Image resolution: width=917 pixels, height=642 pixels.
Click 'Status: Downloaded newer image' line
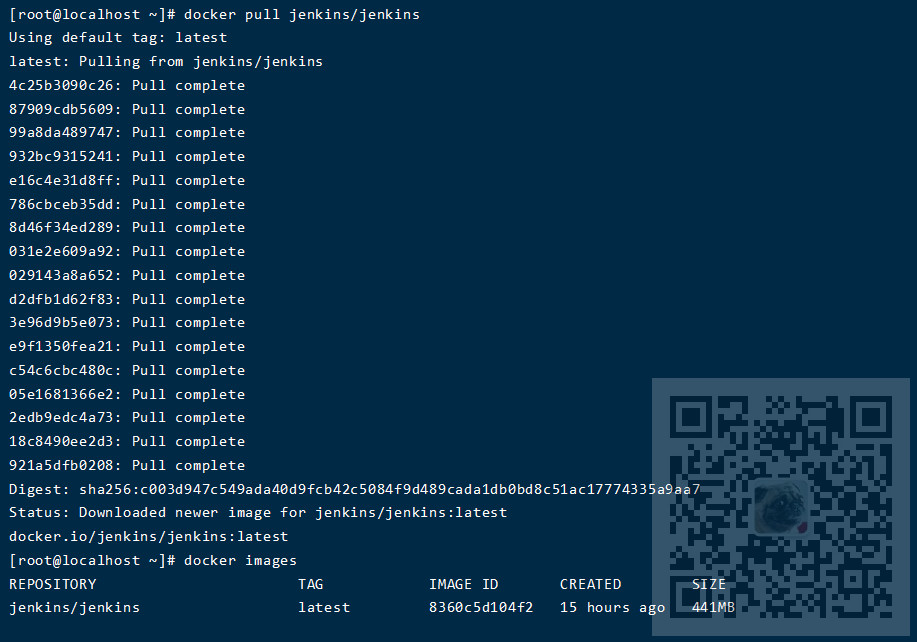(x=258, y=513)
